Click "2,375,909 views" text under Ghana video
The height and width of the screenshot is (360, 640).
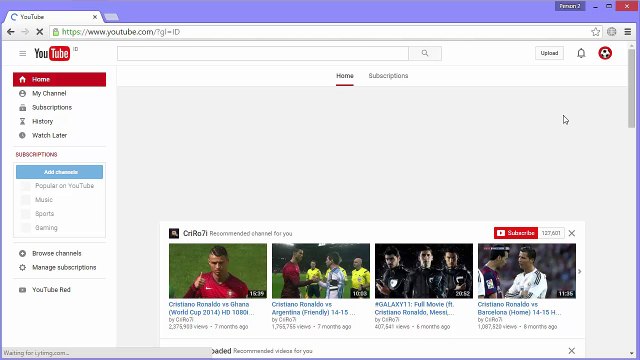188,327
